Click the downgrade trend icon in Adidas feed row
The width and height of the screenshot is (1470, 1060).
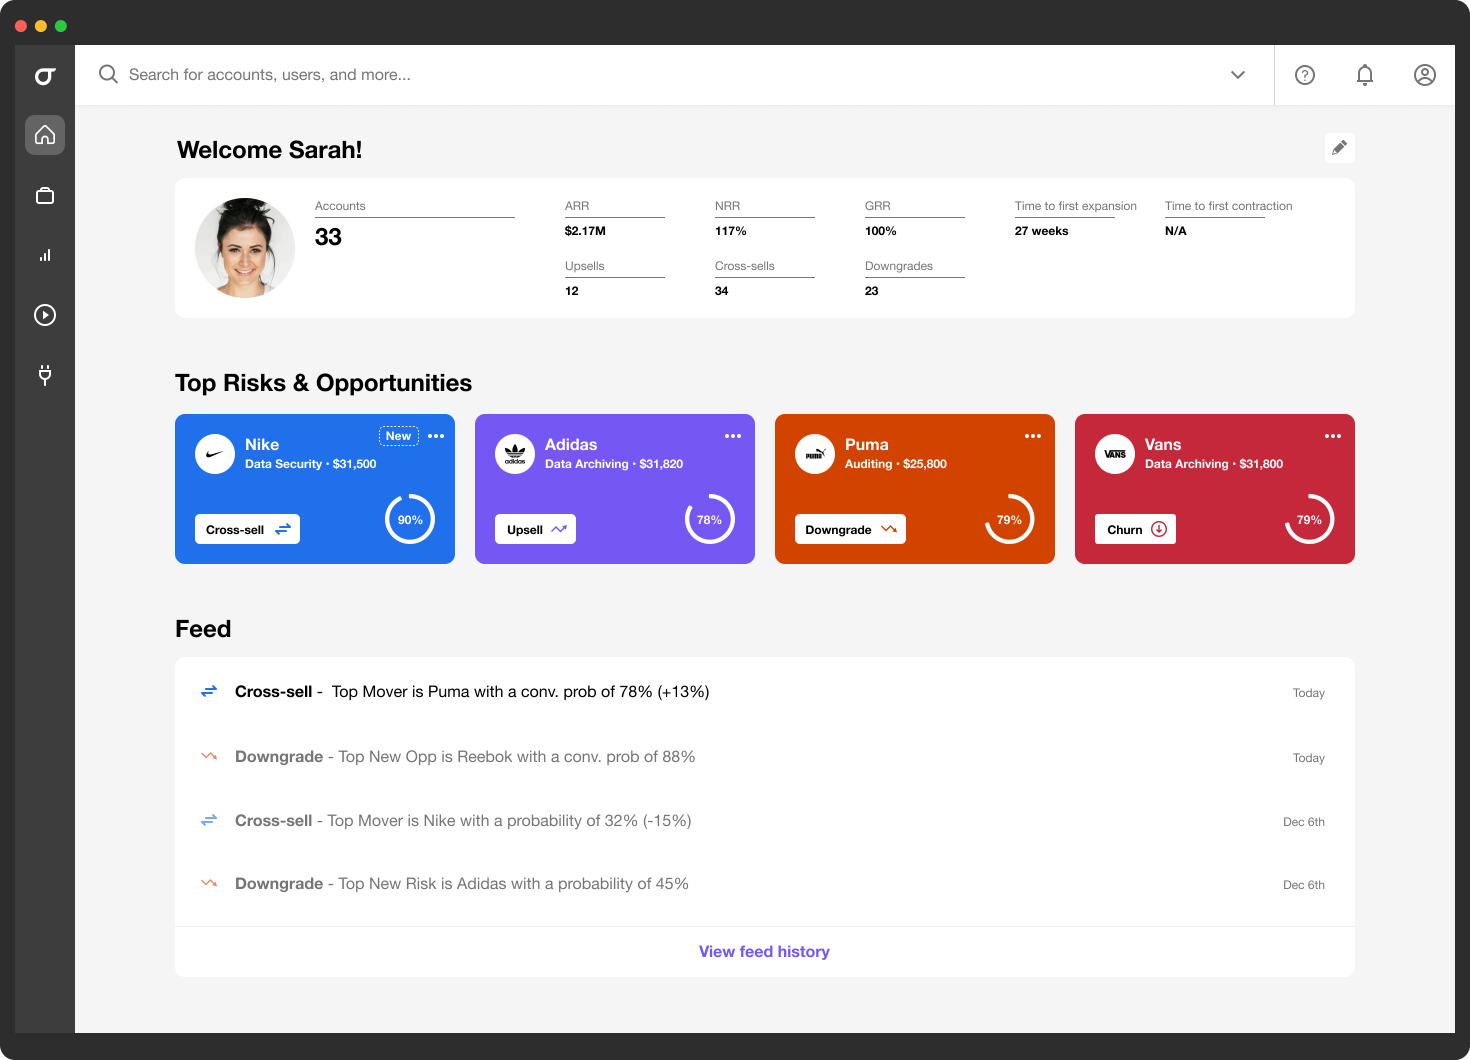coord(209,883)
